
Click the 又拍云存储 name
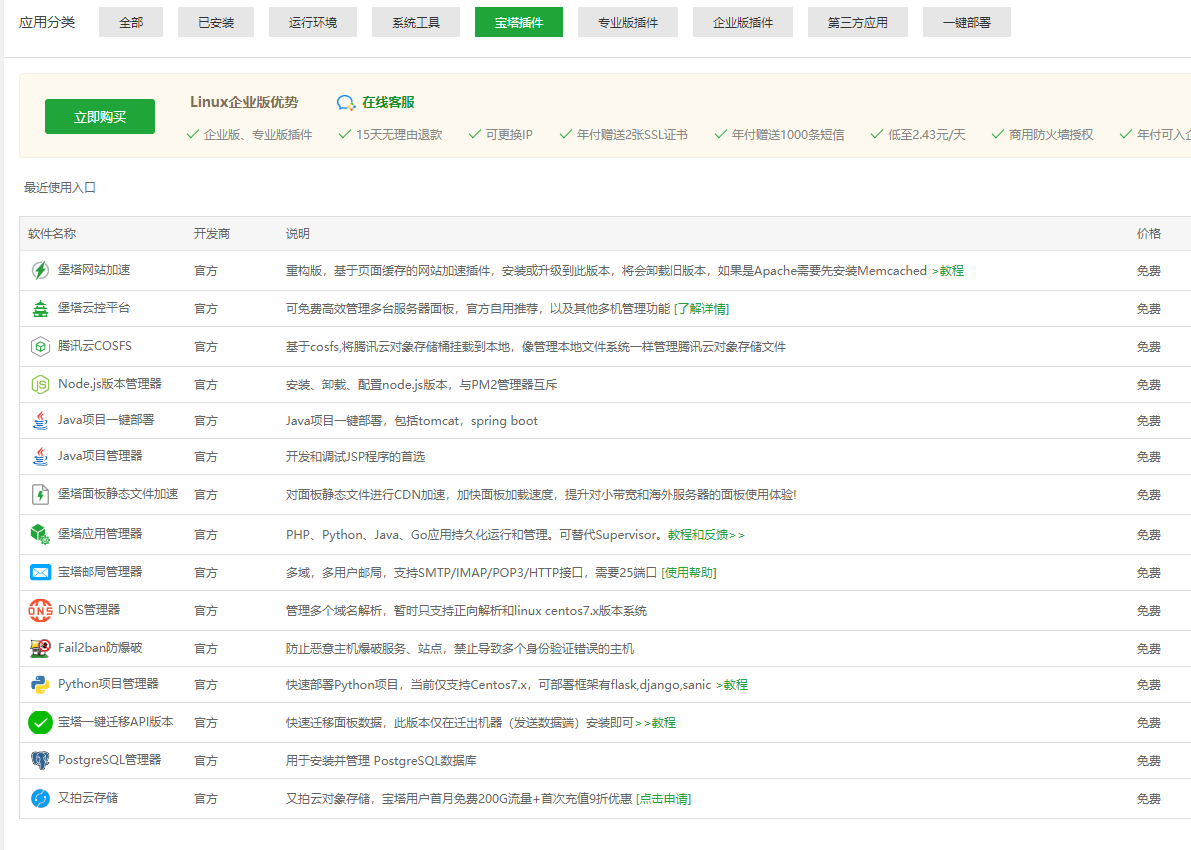tap(88, 798)
